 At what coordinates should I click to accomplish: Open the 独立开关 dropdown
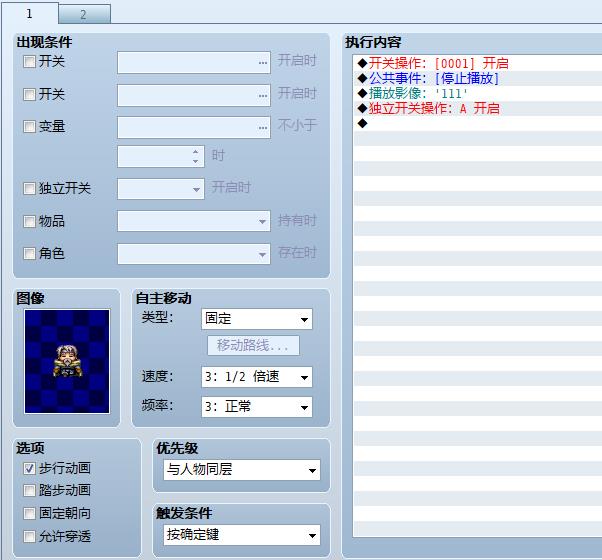(x=161, y=189)
